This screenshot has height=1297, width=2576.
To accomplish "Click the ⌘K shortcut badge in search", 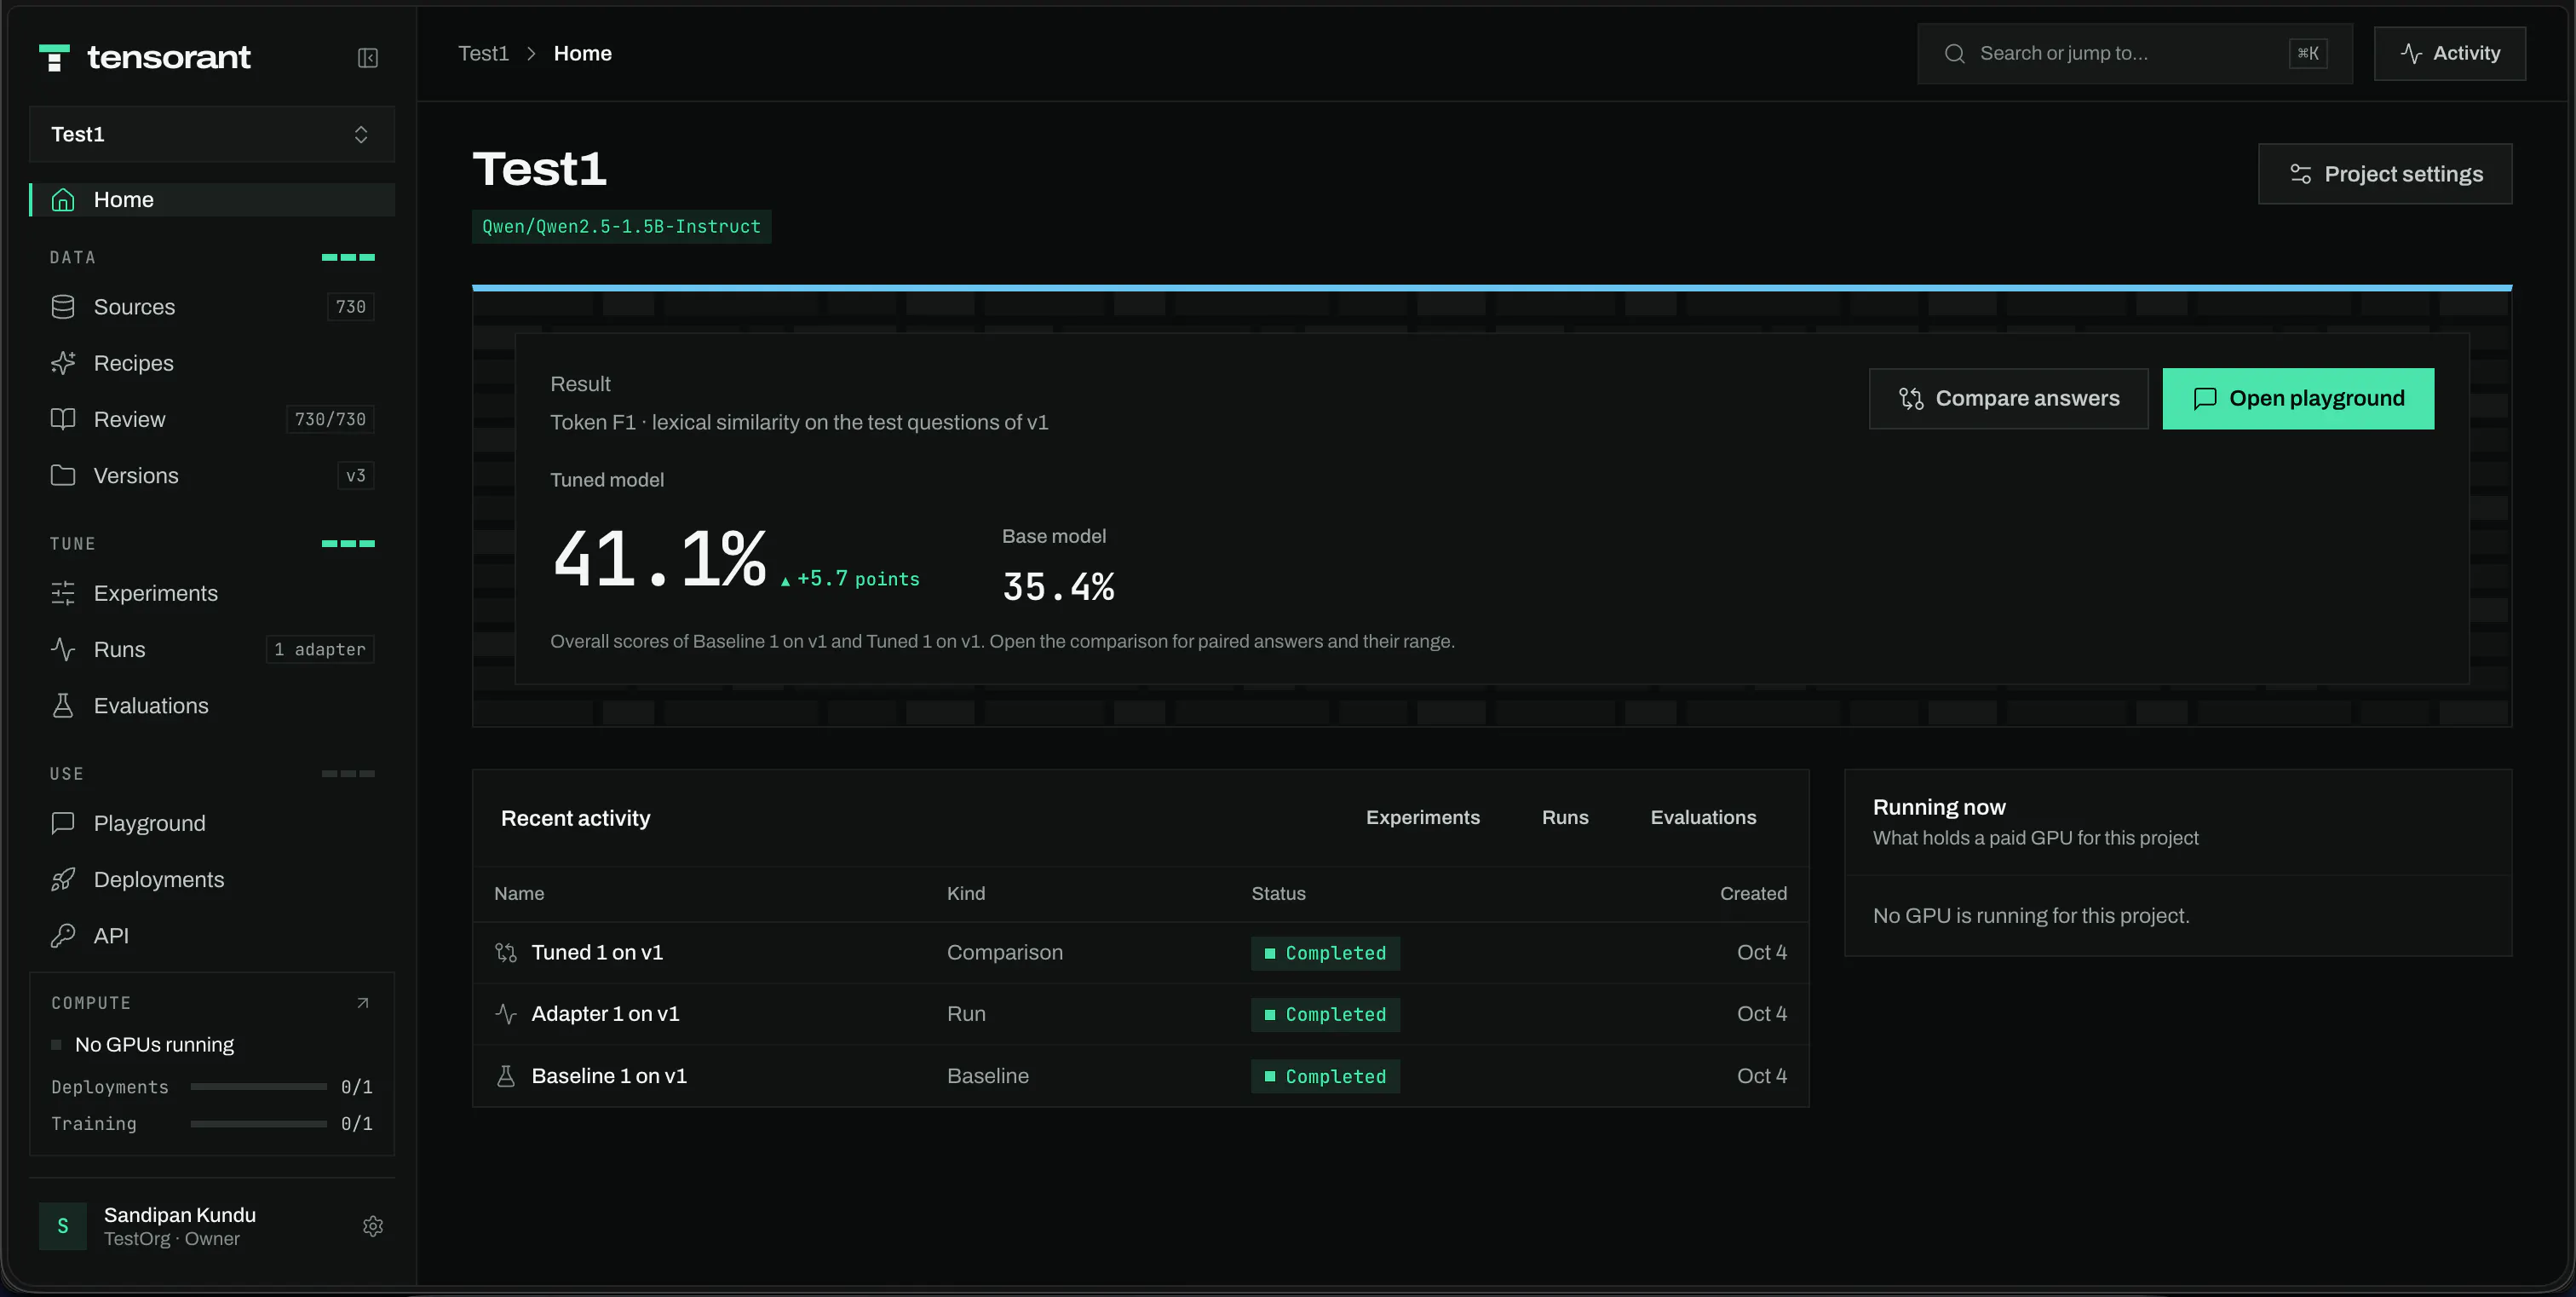I will click(2308, 54).
